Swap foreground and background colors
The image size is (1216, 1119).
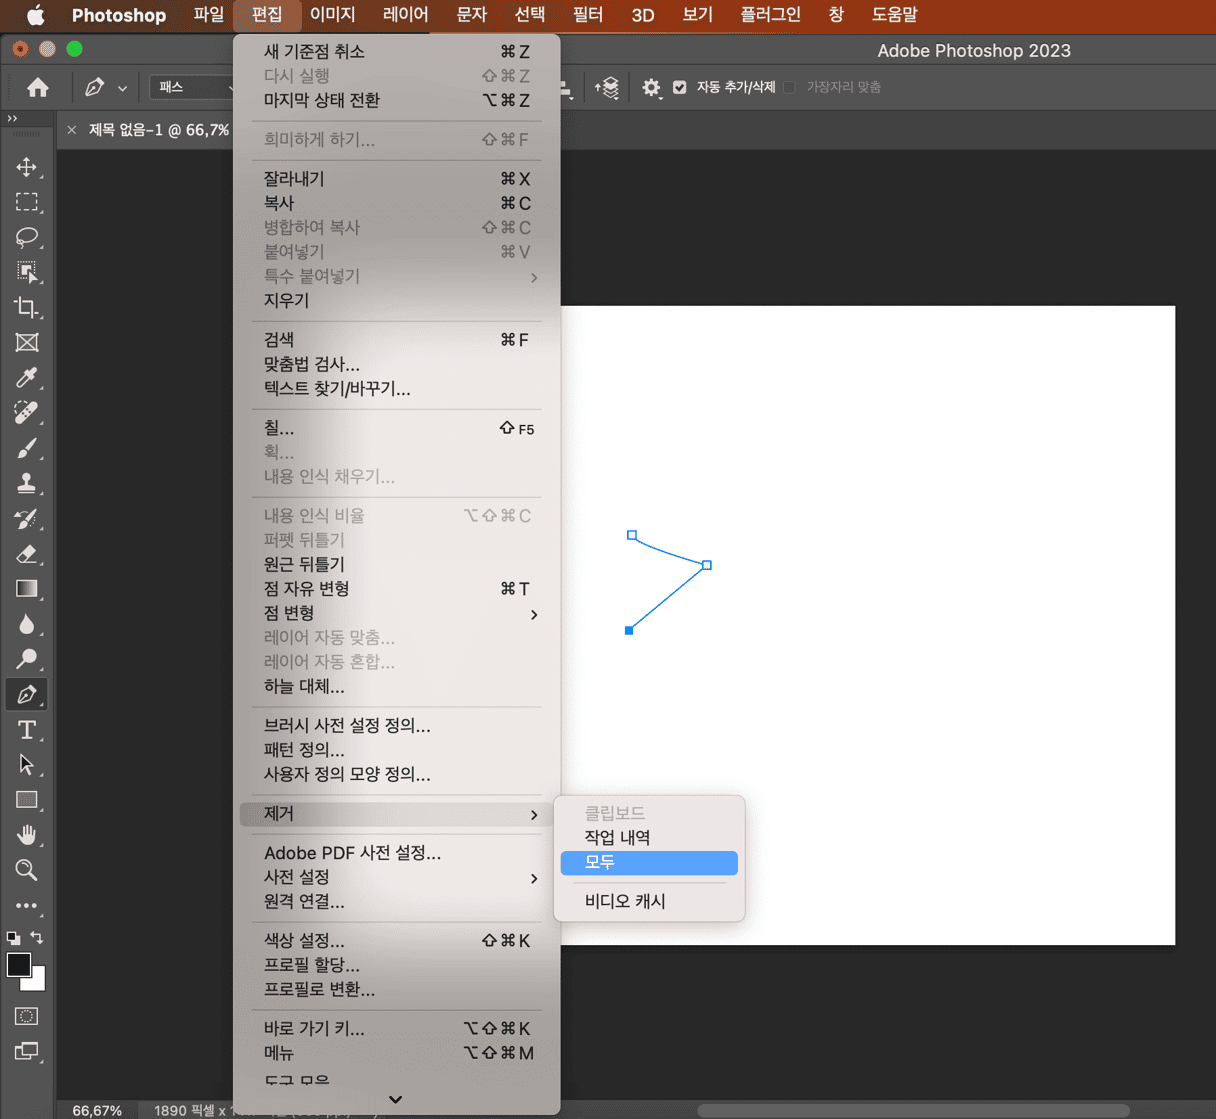click(37, 938)
